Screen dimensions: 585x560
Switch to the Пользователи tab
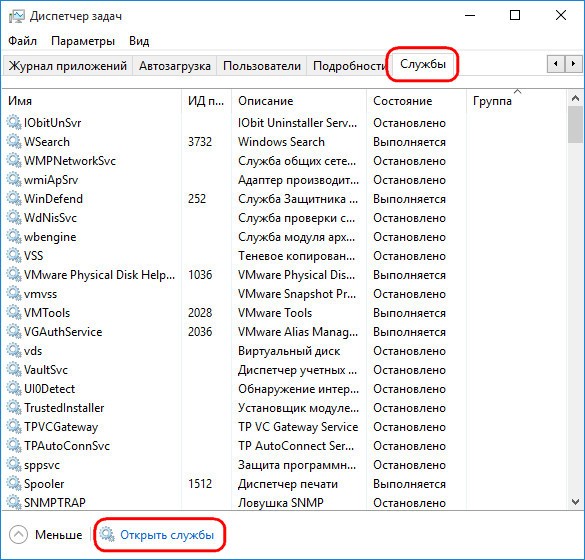(x=262, y=66)
